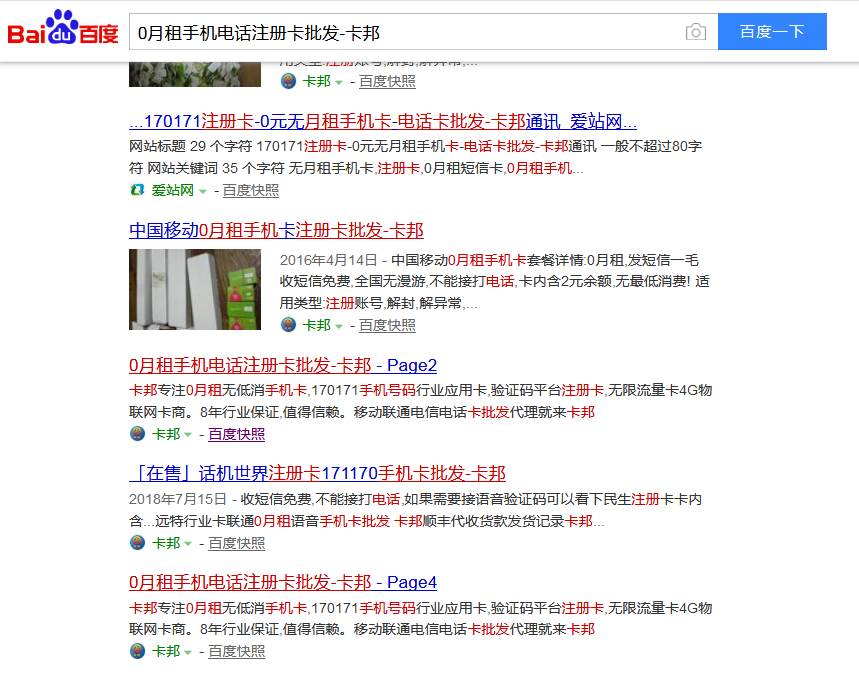Viewport: 859px width, 682px height.
Task: Open the result titled Page2
Action: [x=282, y=365]
